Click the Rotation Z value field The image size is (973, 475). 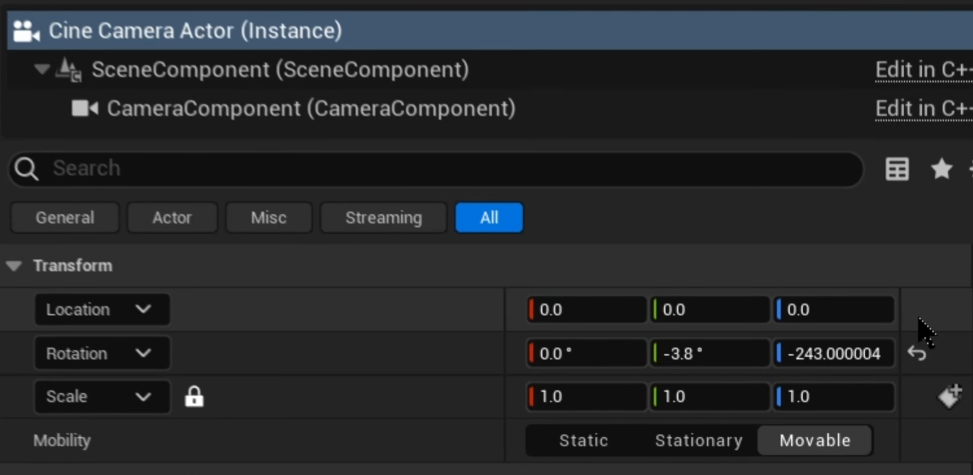tap(833, 353)
